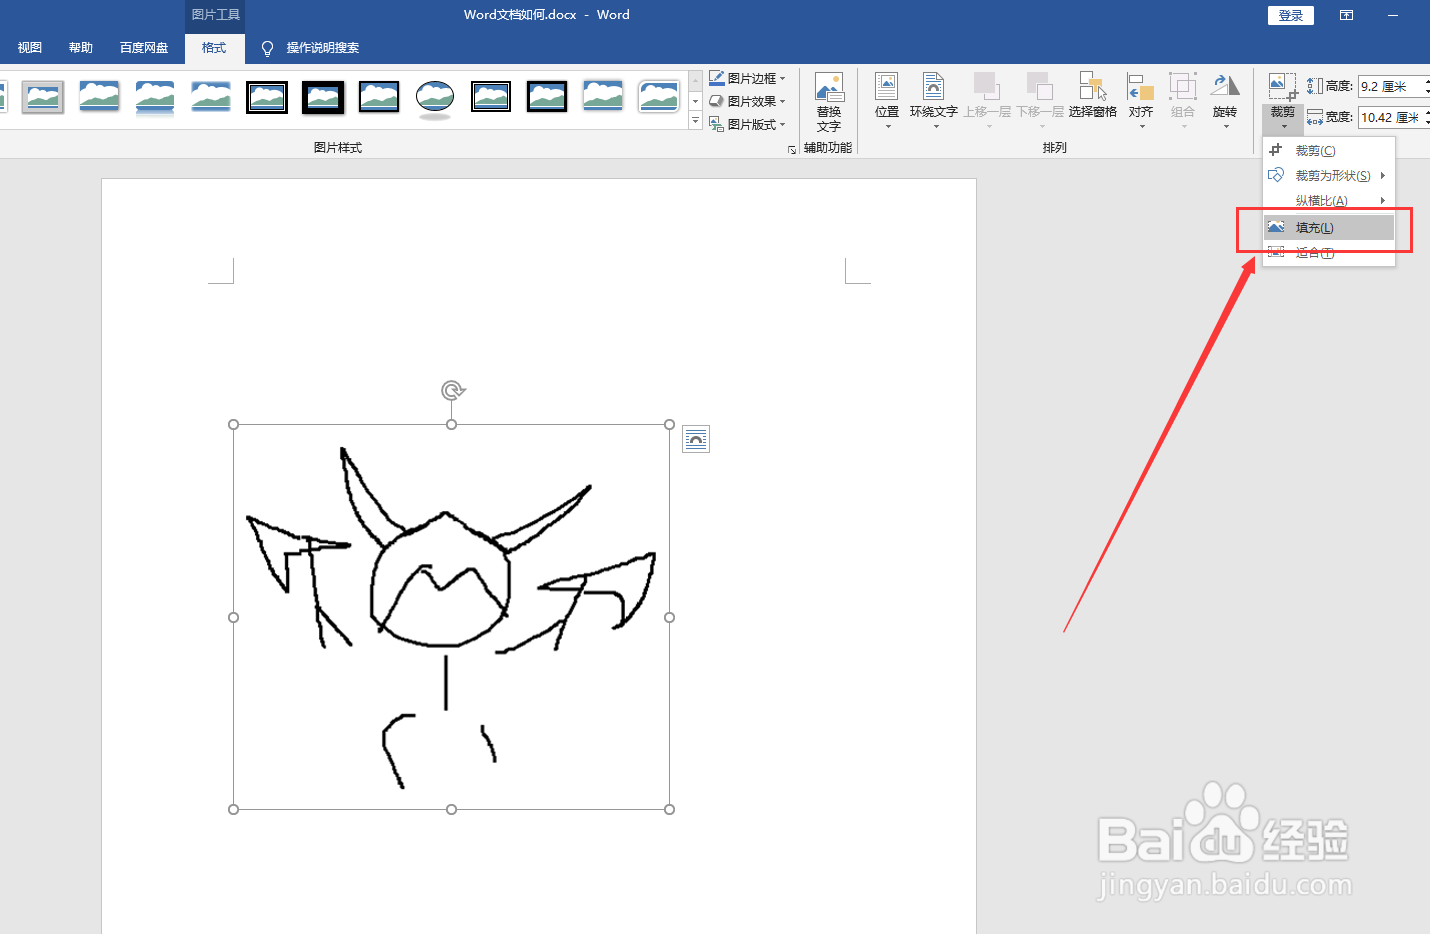Click the height (高度) input field

[1392, 86]
